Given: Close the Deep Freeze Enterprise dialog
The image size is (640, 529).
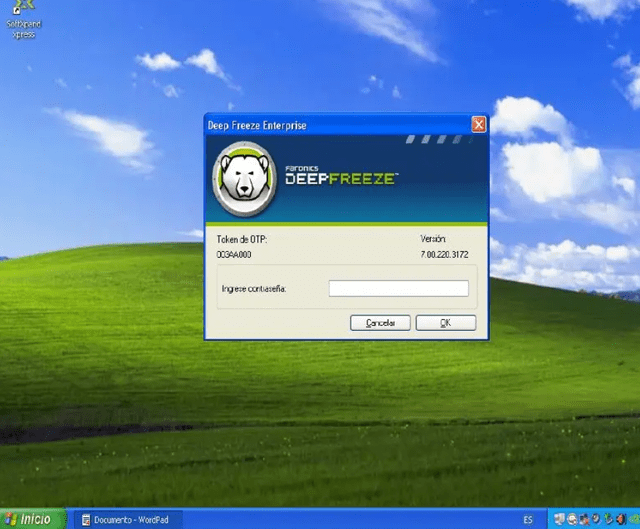Looking at the screenshot, I should pos(479,124).
